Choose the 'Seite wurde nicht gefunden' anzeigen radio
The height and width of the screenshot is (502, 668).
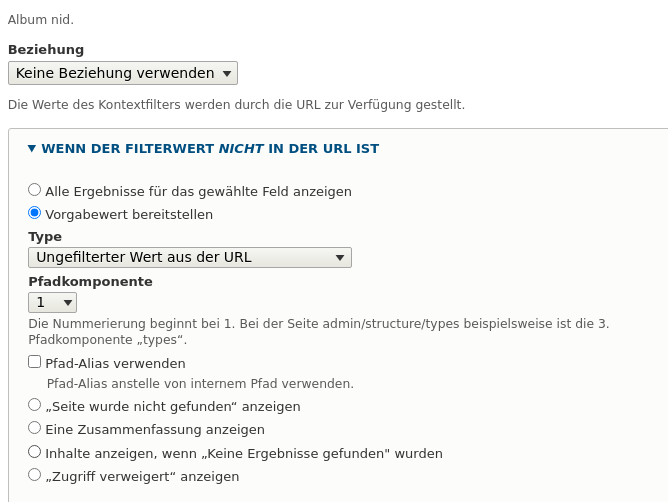point(35,405)
